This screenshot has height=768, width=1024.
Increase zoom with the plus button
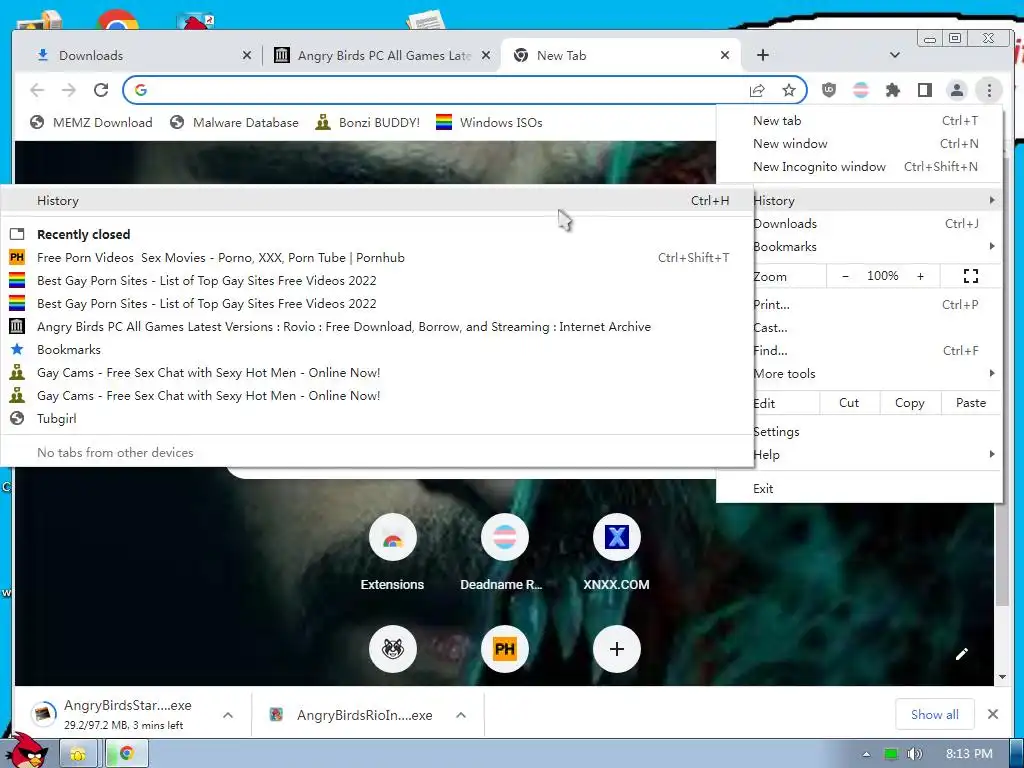tap(920, 276)
